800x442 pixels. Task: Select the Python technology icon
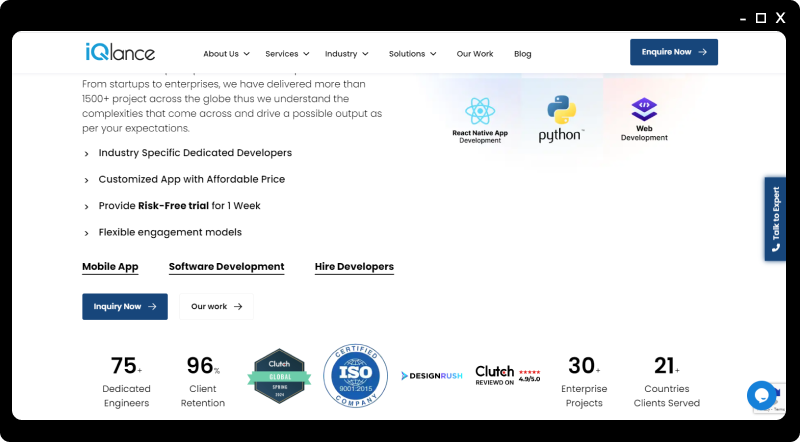point(561,118)
